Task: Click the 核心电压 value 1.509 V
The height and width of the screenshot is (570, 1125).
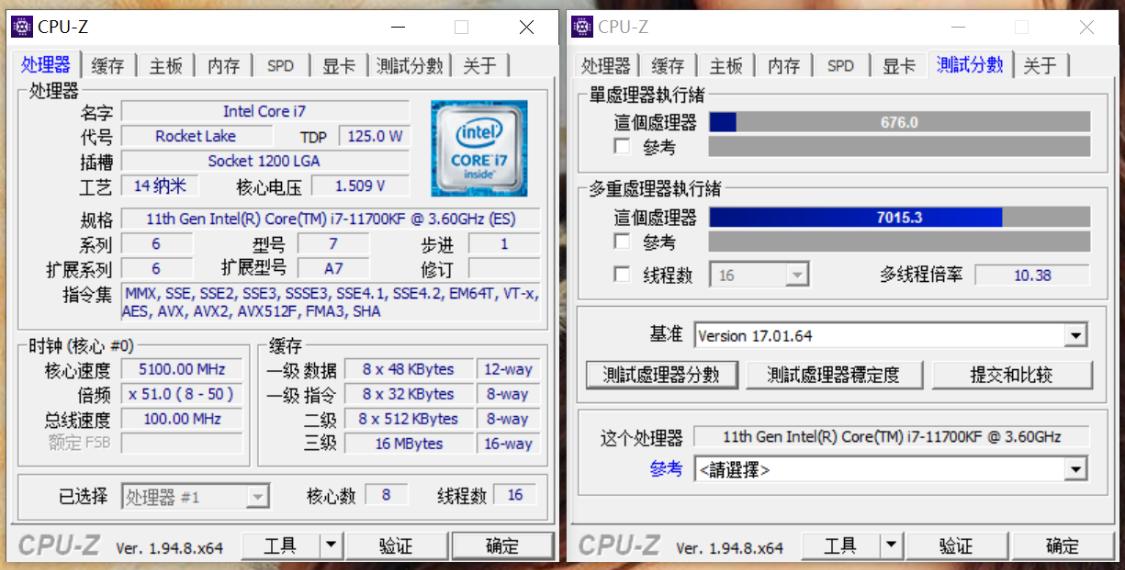Action: click(x=360, y=185)
